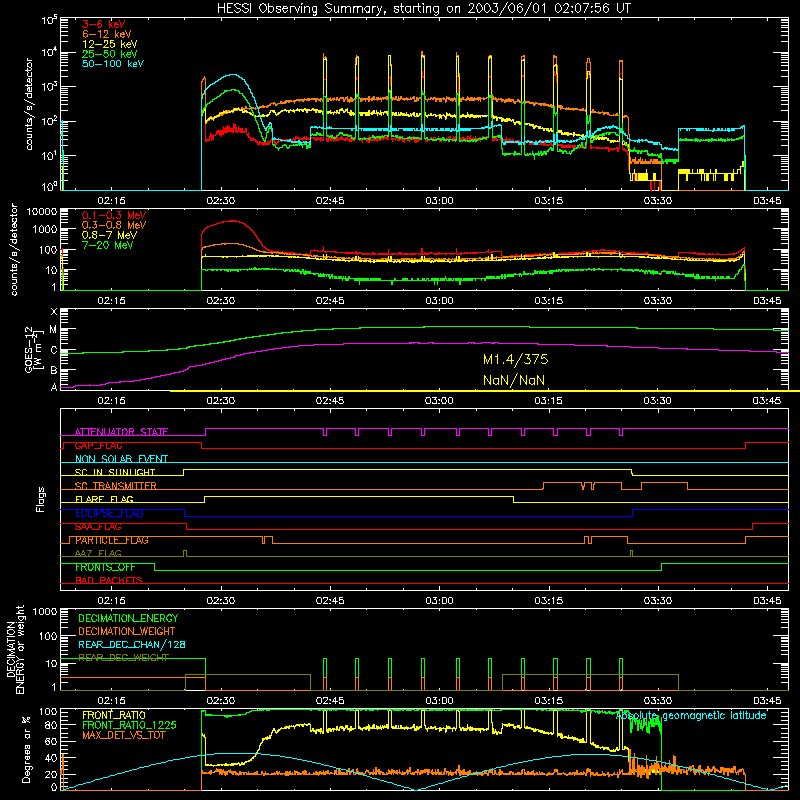
Task: Select the green FRONT_RATIO_1225 legend label
Action: coord(129,725)
